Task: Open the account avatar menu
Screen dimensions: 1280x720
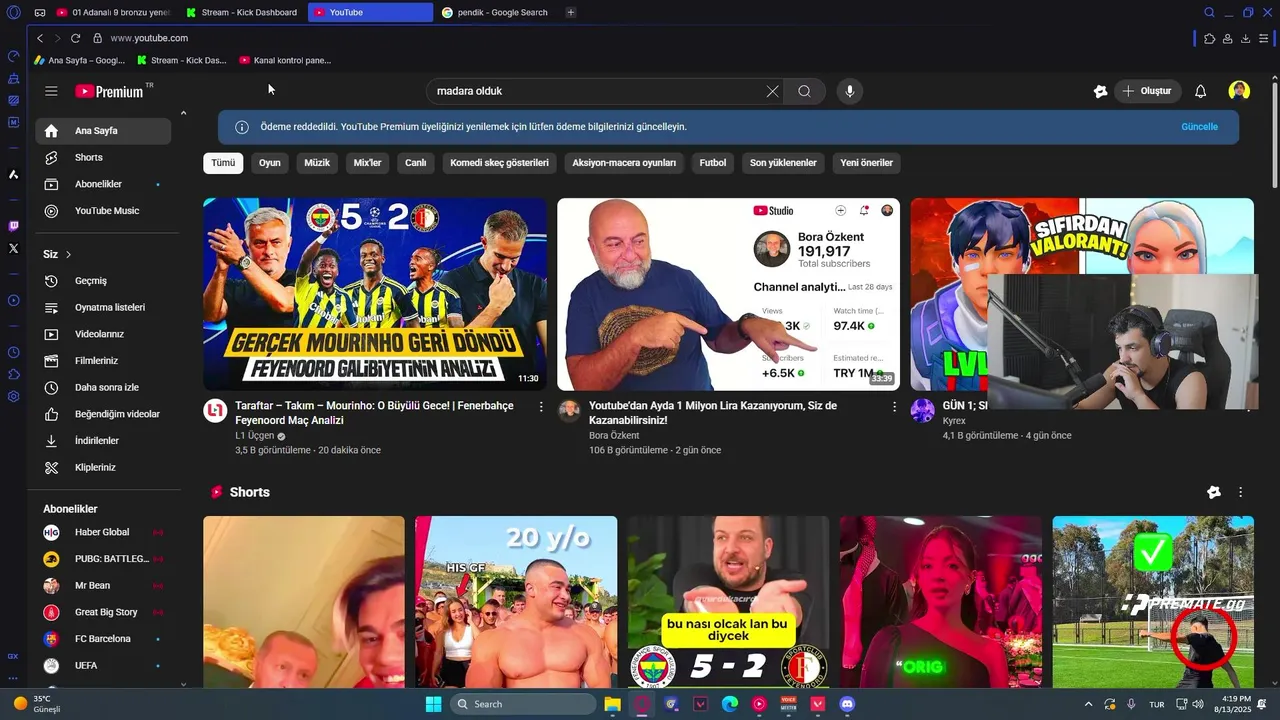Action: 1239,91
